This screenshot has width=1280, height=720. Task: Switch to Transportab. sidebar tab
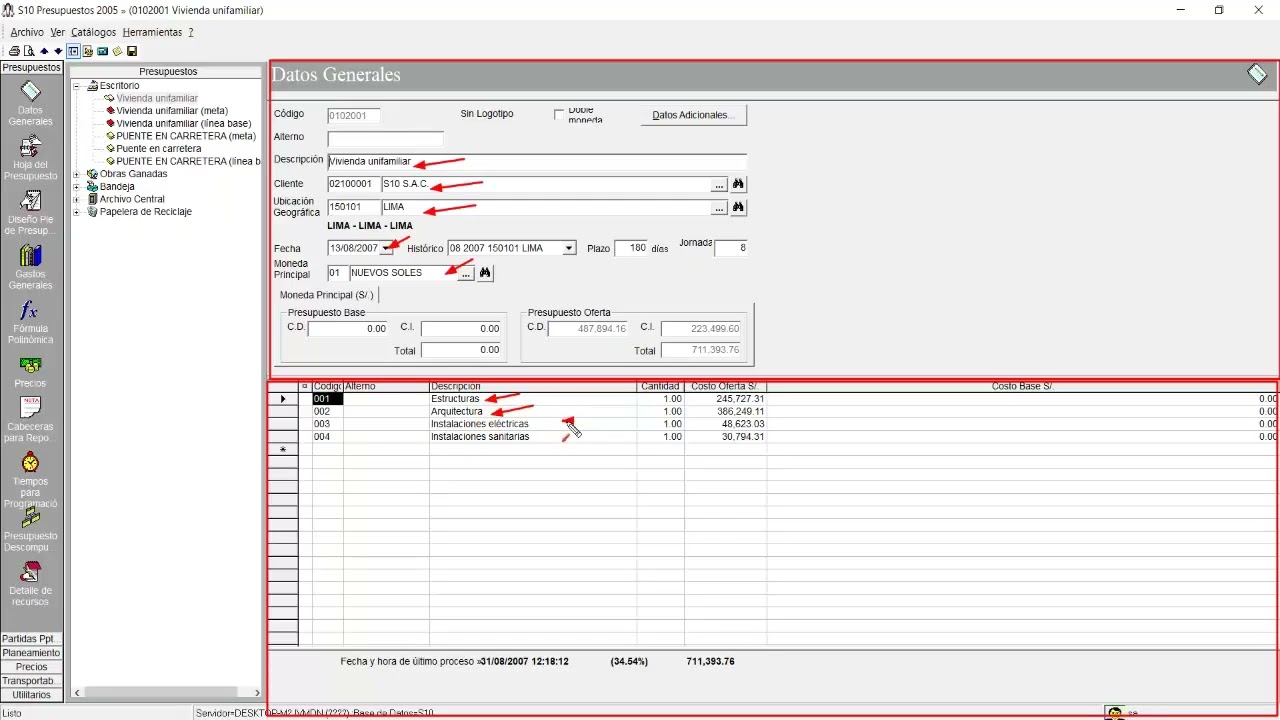click(31, 681)
